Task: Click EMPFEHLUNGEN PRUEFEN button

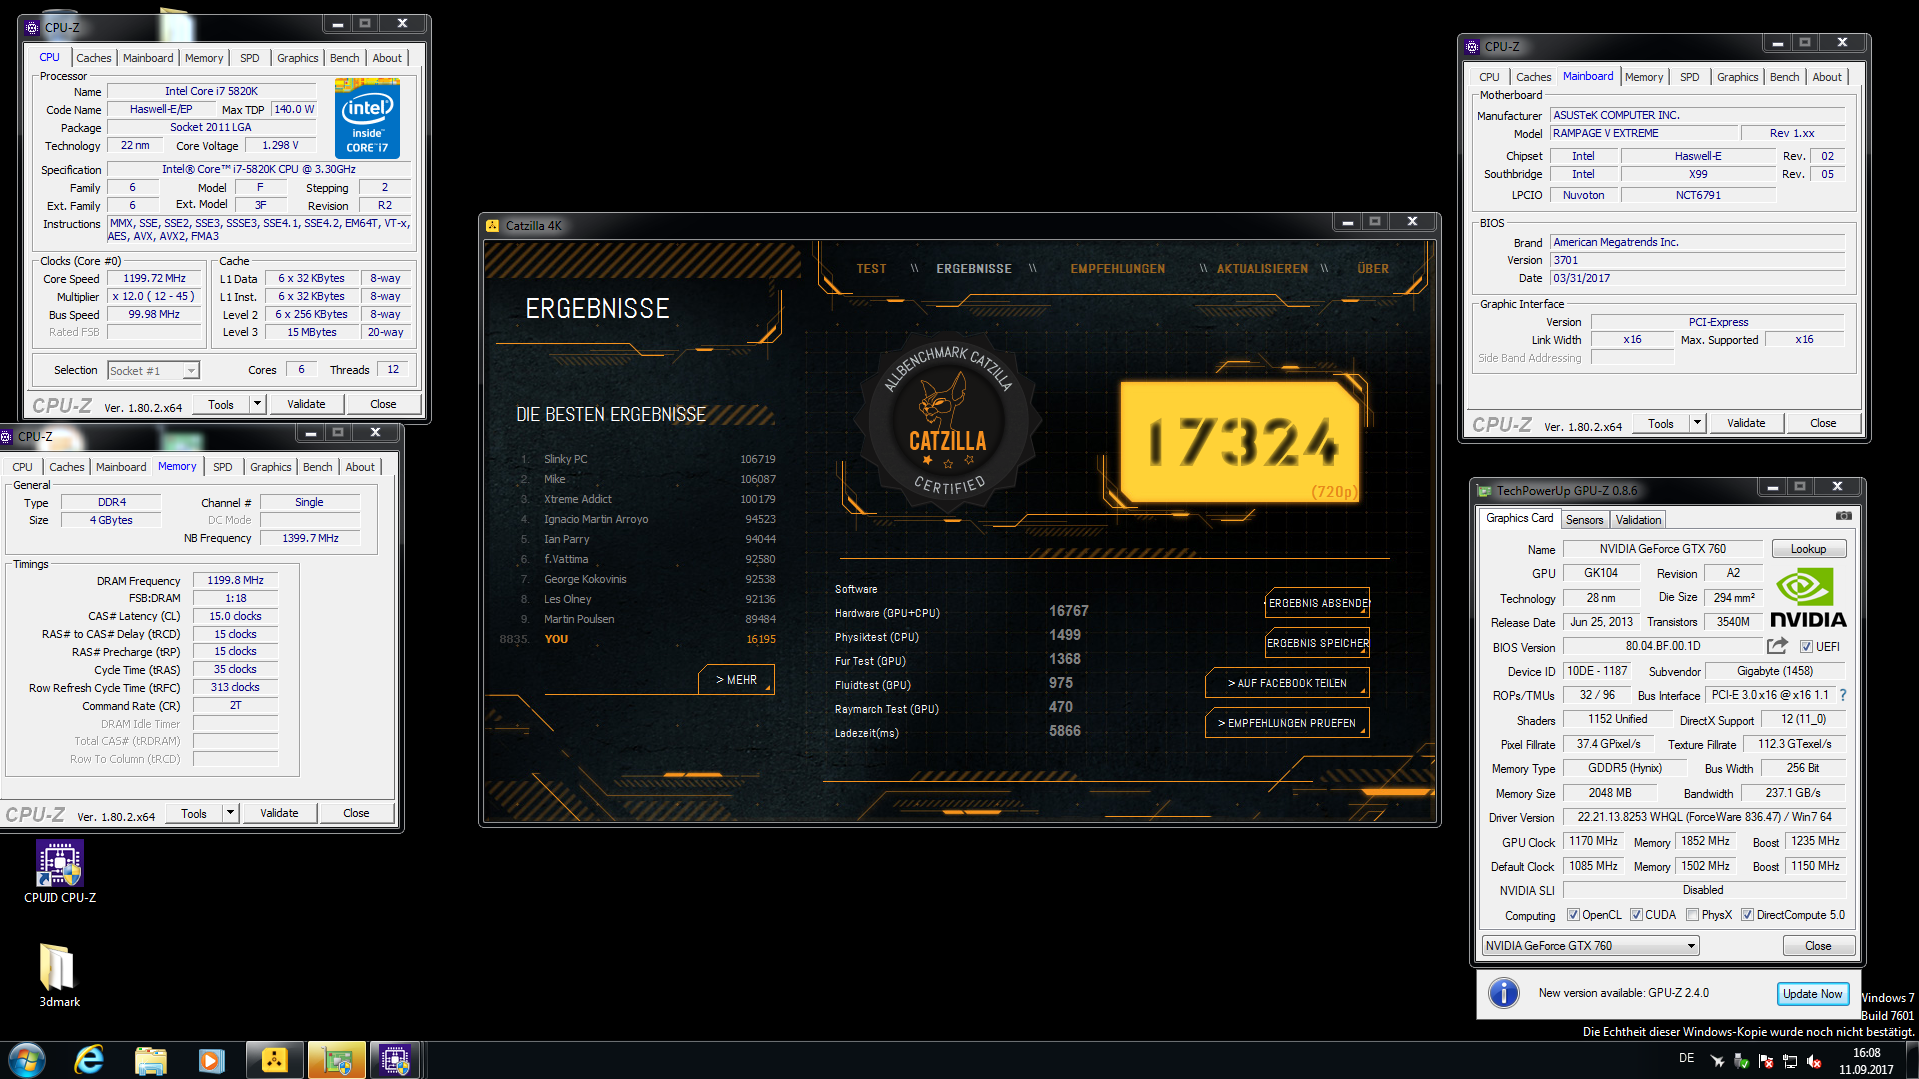Action: pyautogui.click(x=1287, y=723)
